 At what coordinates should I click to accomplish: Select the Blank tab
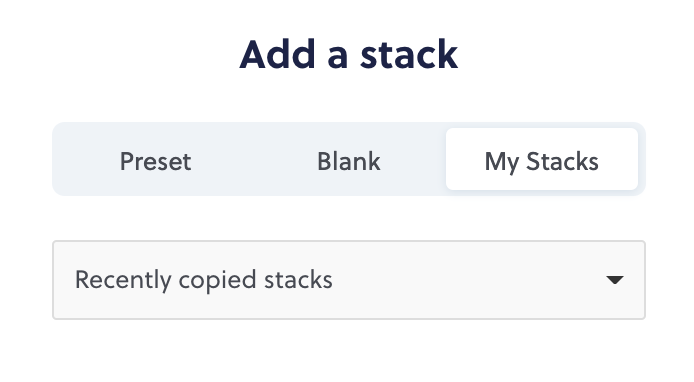coord(349,159)
